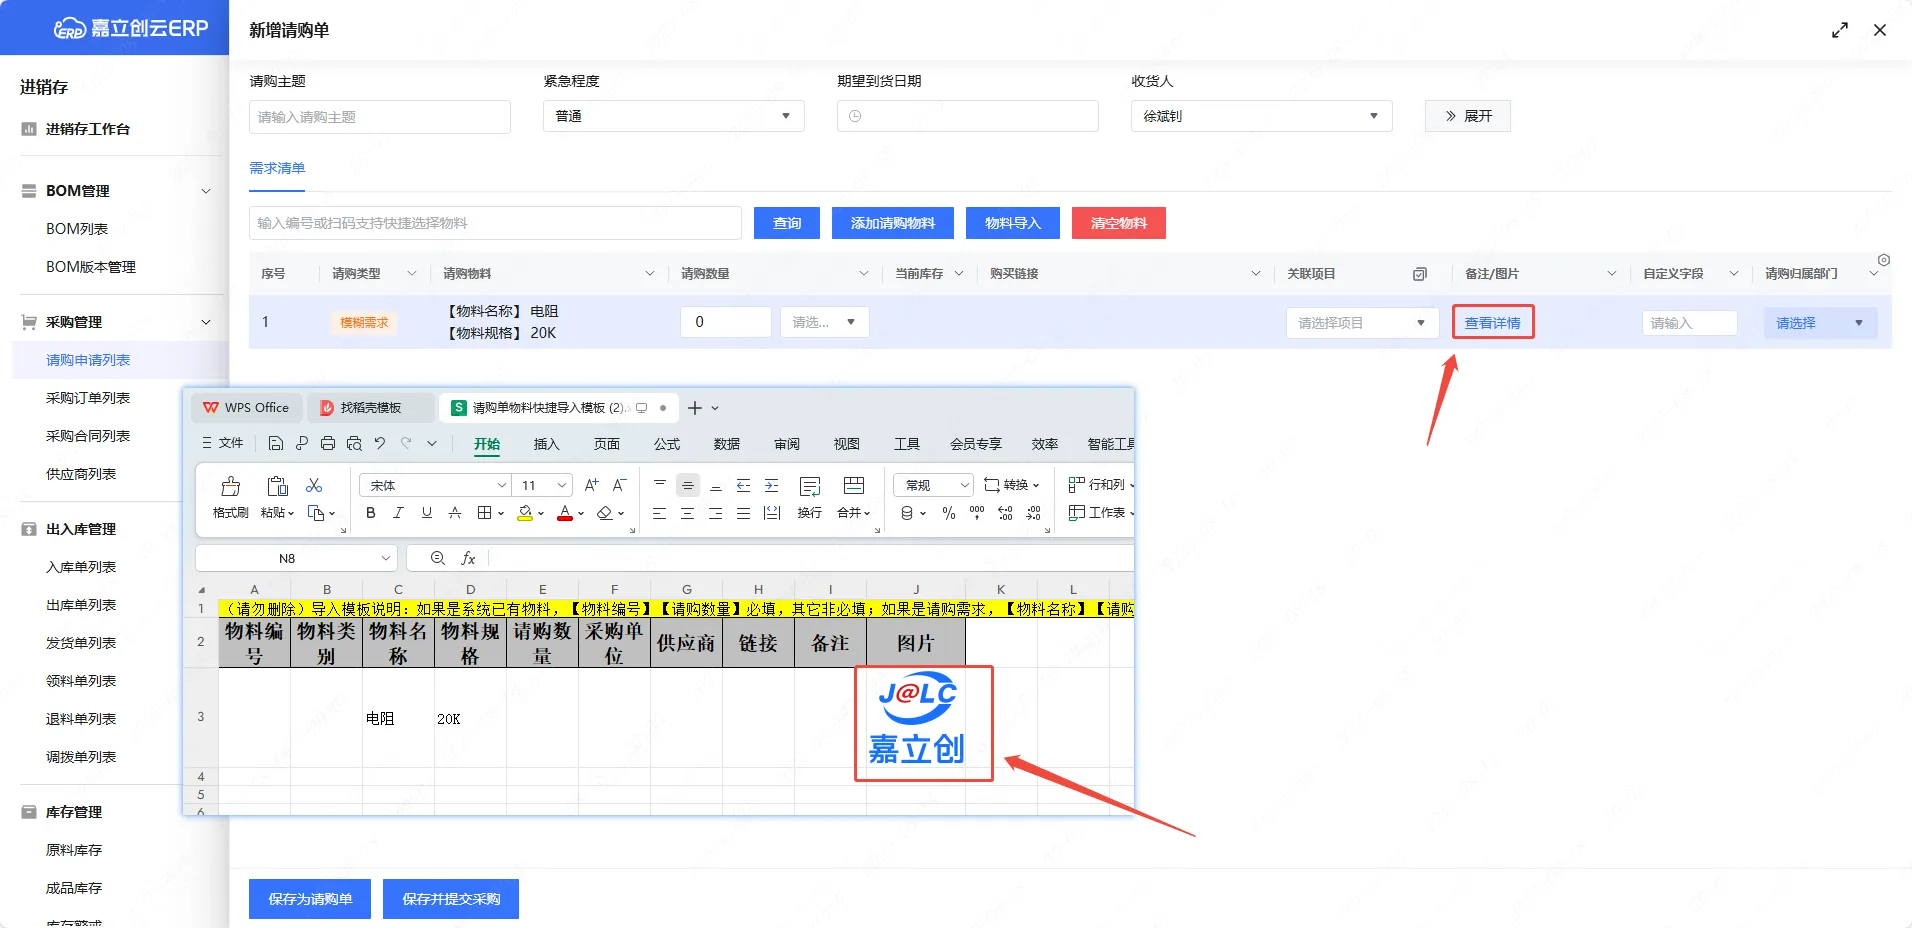The height and width of the screenshot is (928, 1912).
Task: Click the 粘贴 paste icon in WPS
Action: (277, 487)
